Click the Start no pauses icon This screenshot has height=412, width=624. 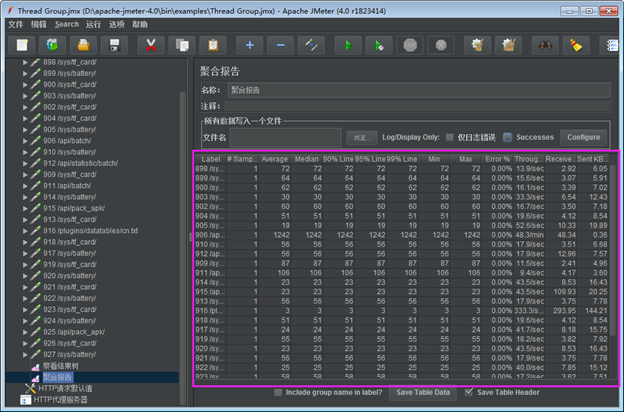coord(379,45)
